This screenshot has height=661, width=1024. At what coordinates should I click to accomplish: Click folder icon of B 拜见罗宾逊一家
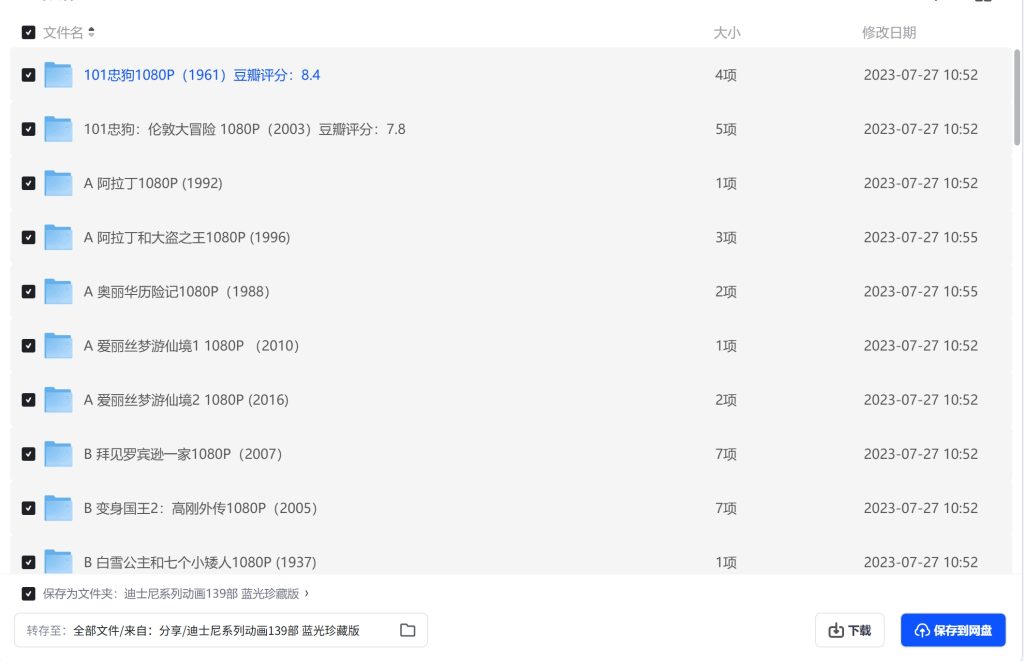click(58, 455)
